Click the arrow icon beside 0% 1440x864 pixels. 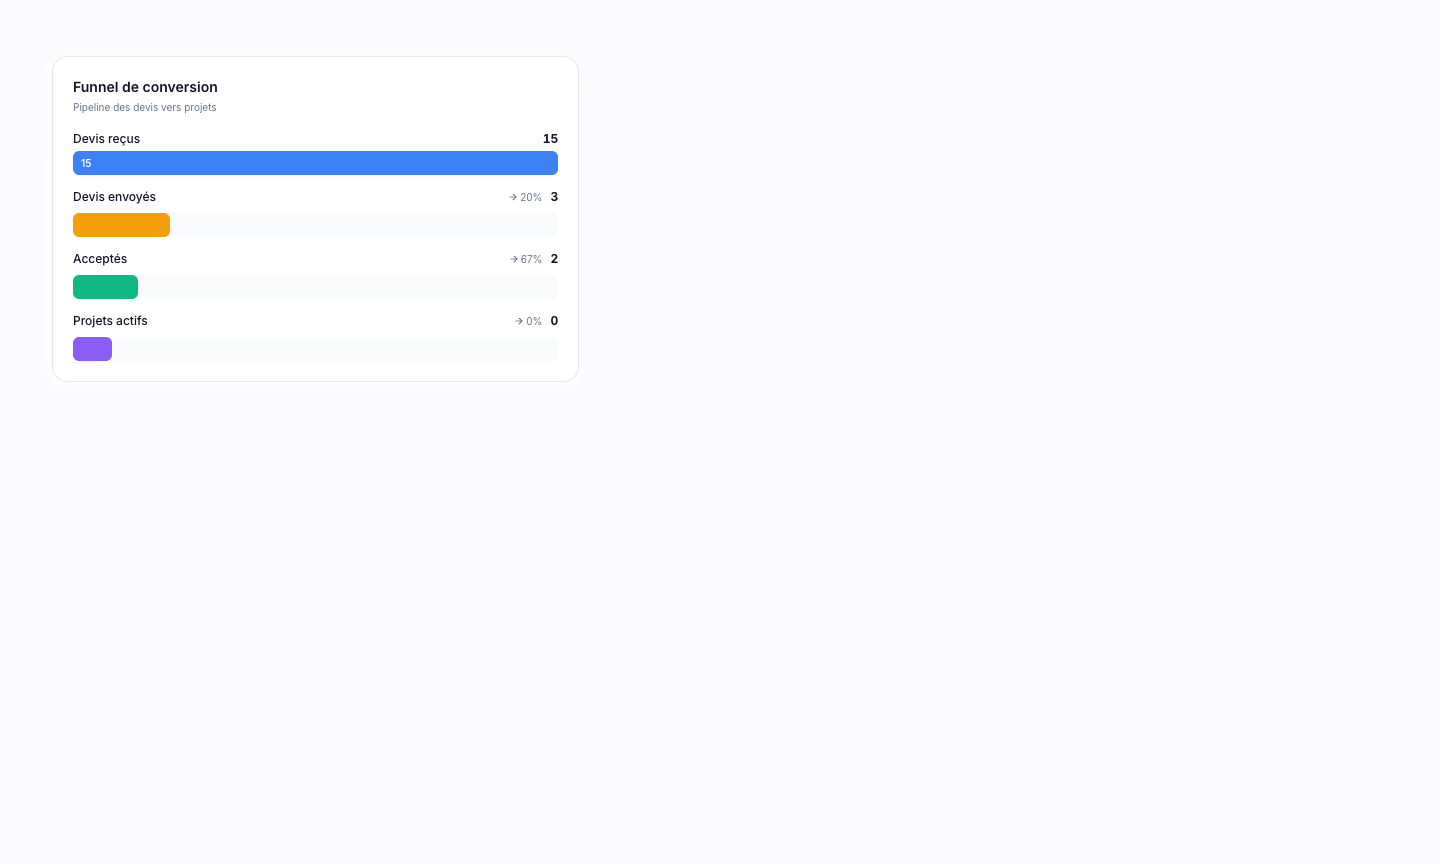(x=519, y=321)
